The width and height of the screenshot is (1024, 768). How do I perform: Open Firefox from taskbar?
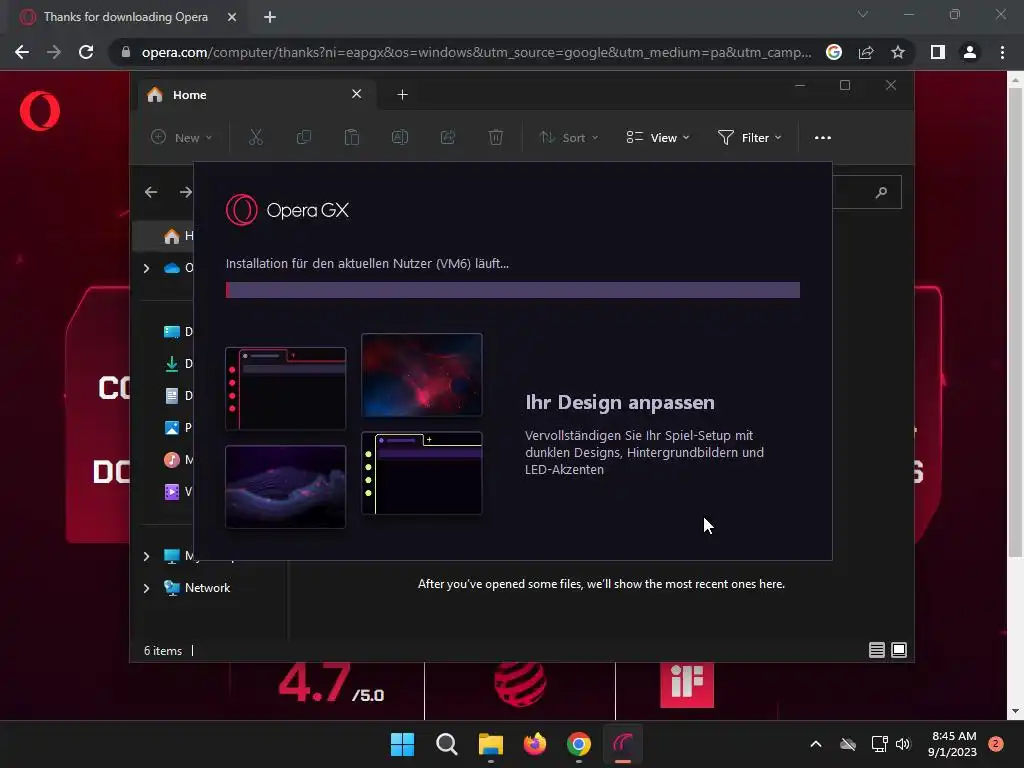[x=535, y=744]
